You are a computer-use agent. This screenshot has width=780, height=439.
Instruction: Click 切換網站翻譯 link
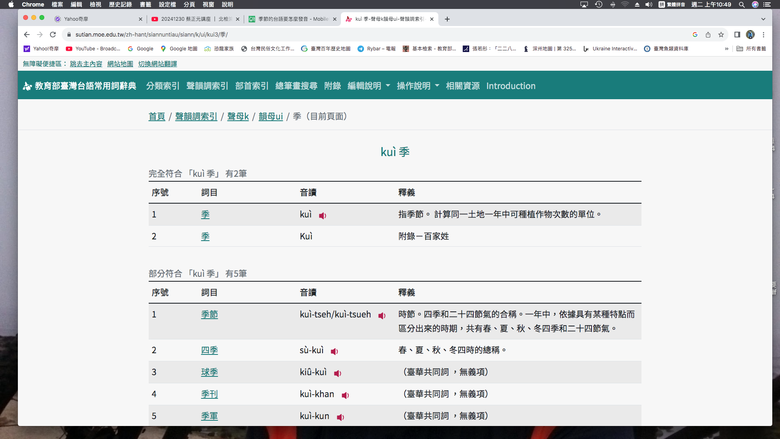(x=157, y=64)
